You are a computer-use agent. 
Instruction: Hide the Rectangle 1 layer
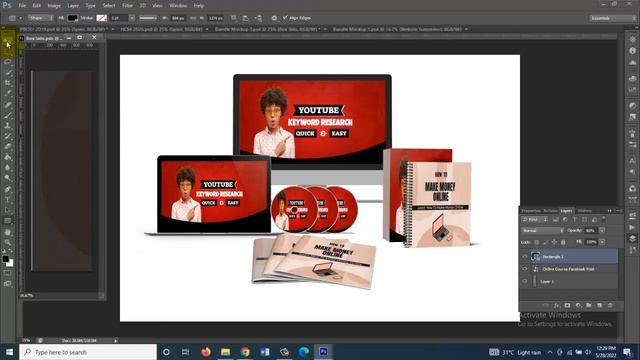tap(524, 256)
